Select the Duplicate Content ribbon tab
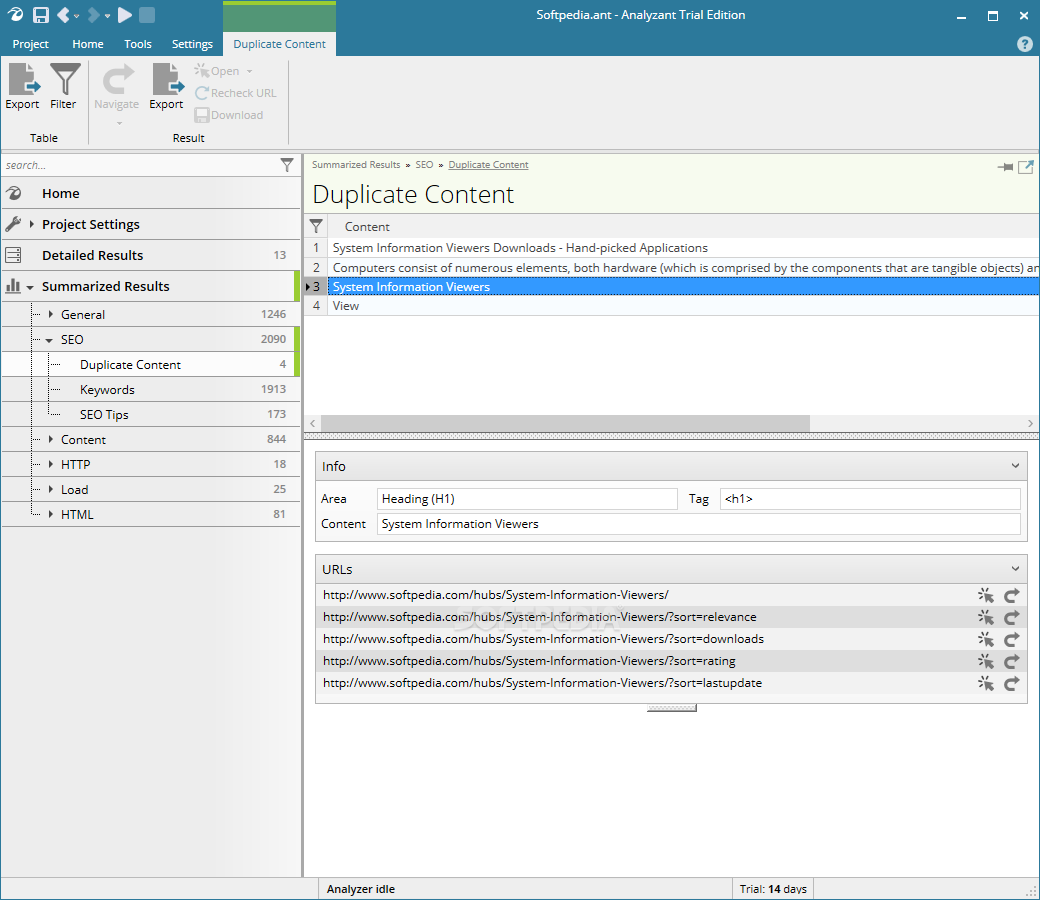Viewport: 1040px width, 900px height. (279, 44)
